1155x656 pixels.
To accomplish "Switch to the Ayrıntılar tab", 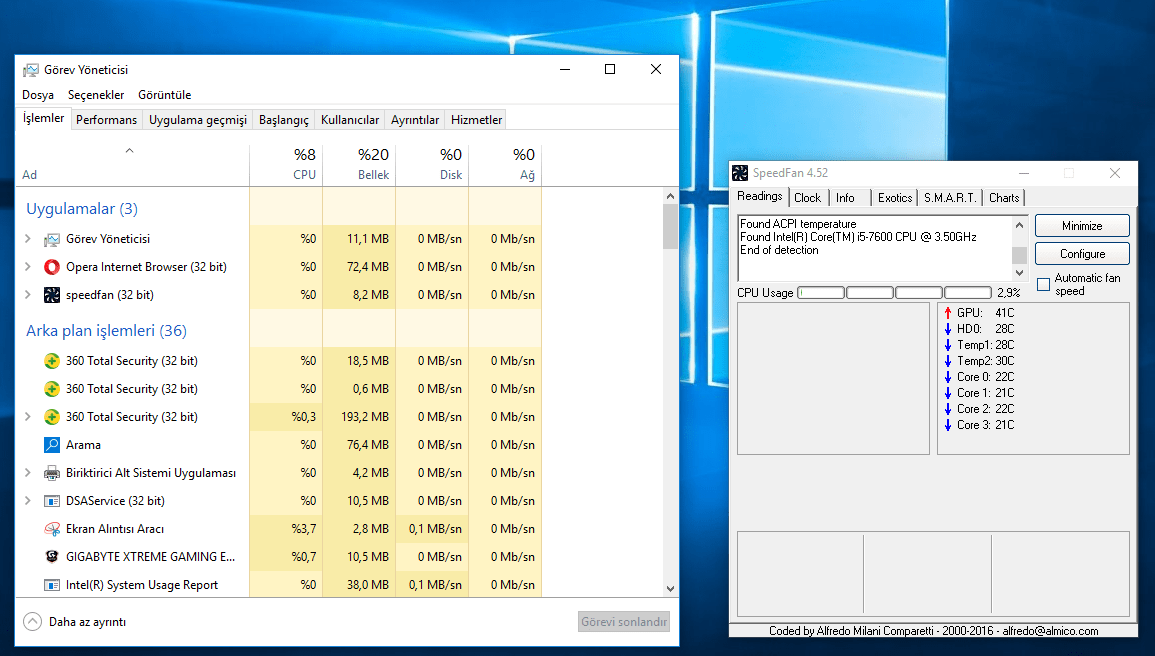I will (415, 120).
